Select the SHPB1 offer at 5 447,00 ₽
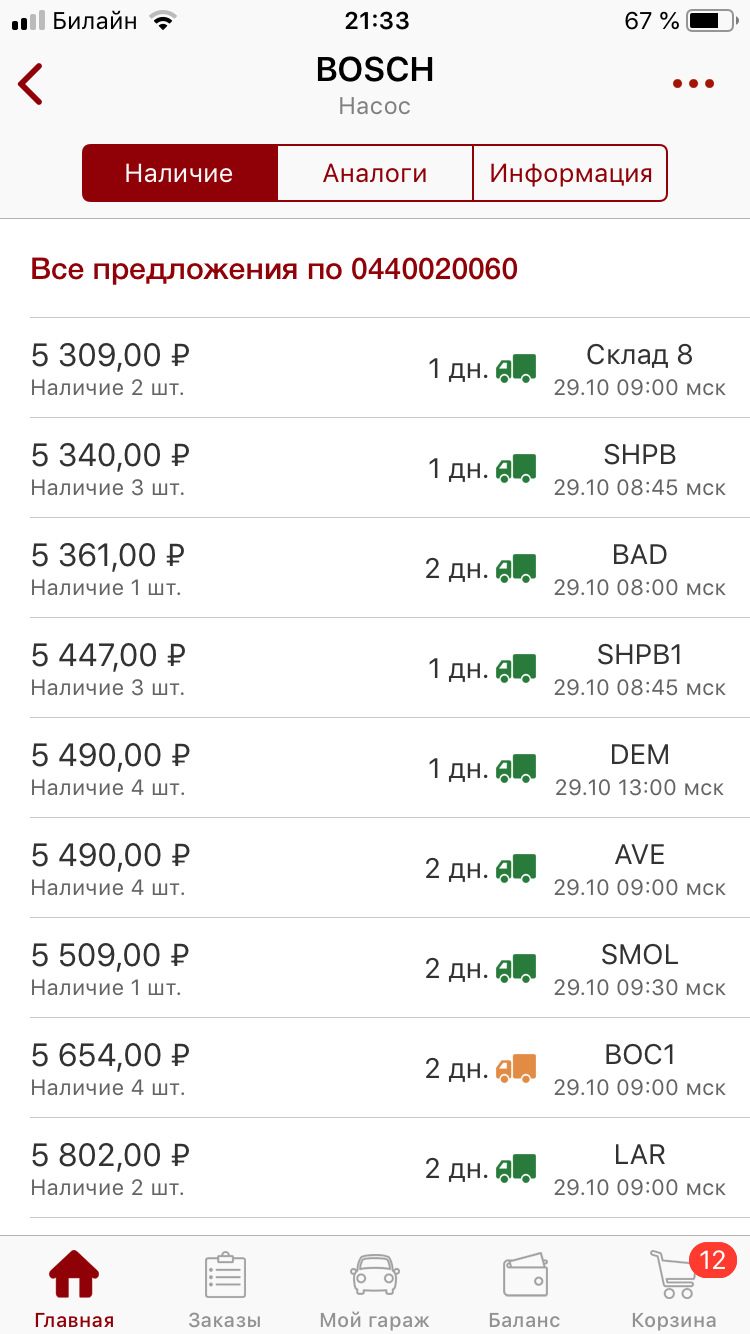Viewport: 750px width, 1334px height. tap(390, 668)
